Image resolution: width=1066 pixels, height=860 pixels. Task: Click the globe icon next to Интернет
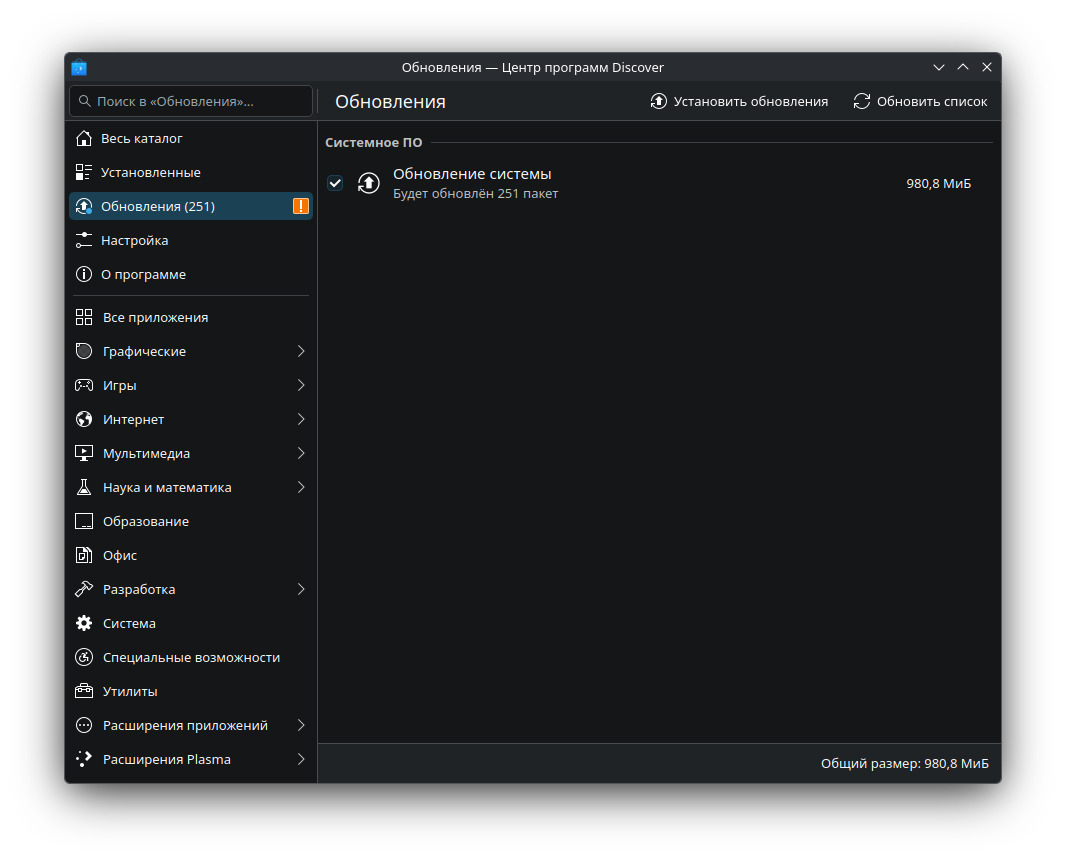coord(84,419)
